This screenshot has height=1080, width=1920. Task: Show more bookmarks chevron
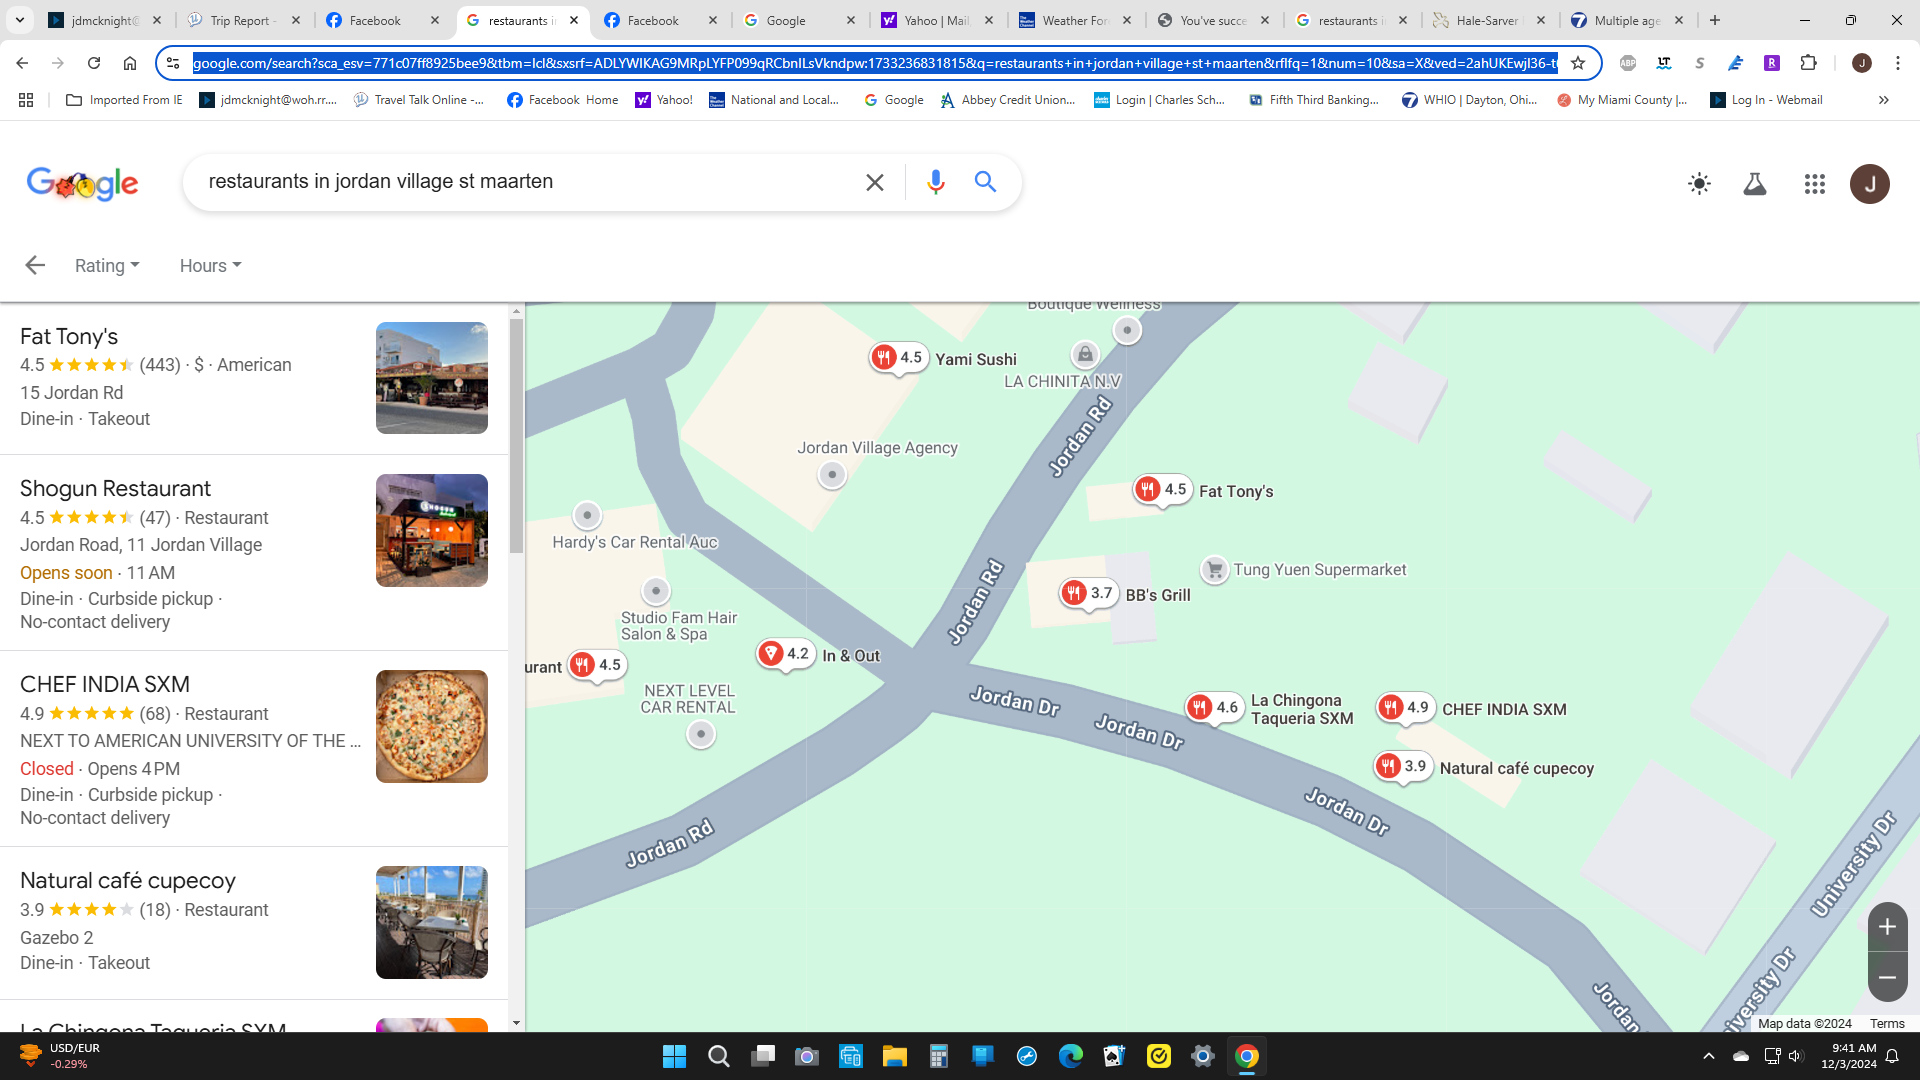[1883, 100]
